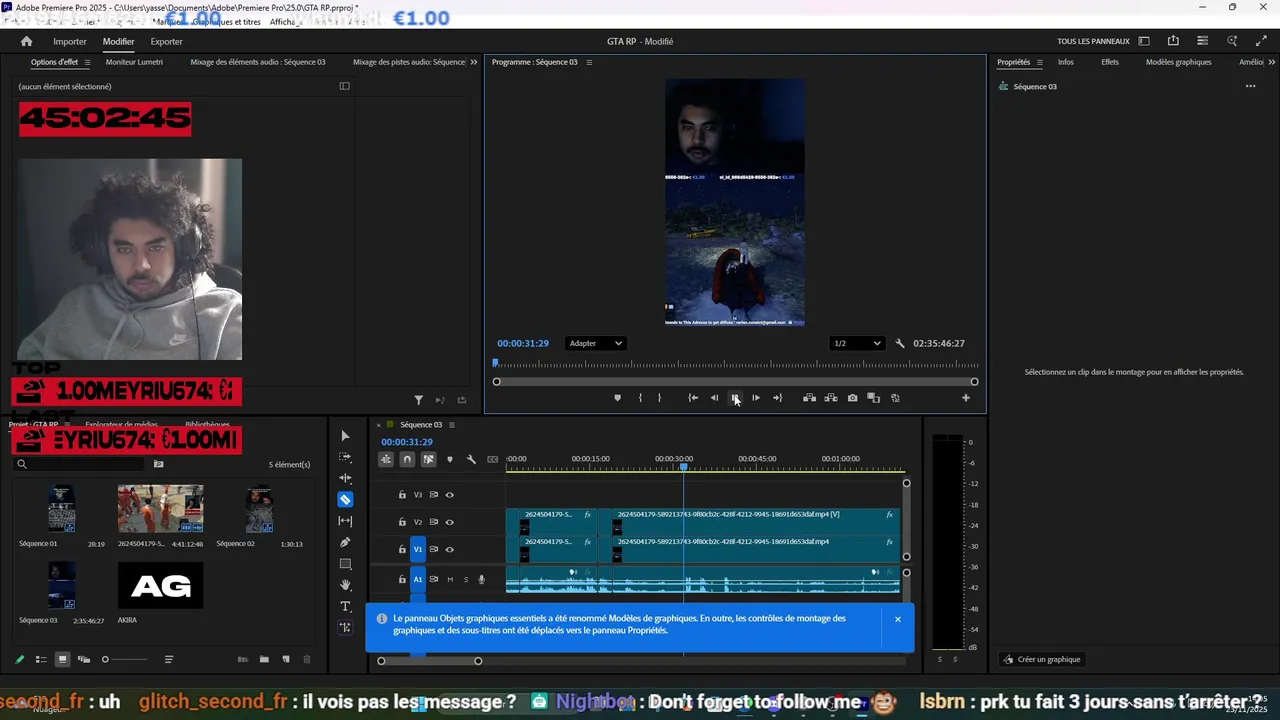The height and width of the screenshot is (720, 1280).
Task: Go to Out point
Action: coord(777,398)
